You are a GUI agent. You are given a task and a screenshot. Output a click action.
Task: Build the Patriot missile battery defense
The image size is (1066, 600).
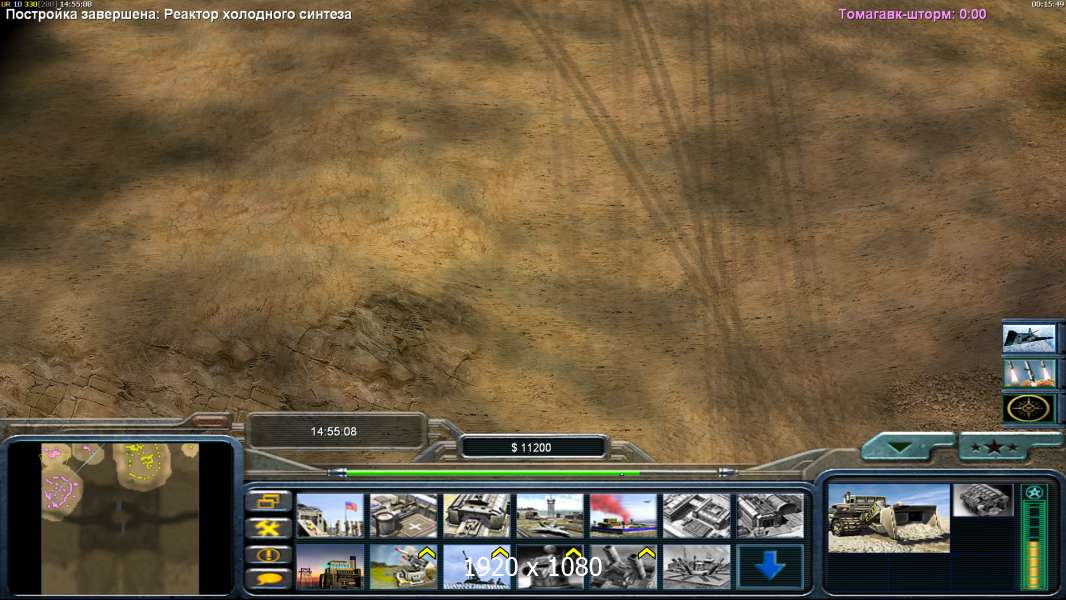pyautogui.click(x=403, y=567)
